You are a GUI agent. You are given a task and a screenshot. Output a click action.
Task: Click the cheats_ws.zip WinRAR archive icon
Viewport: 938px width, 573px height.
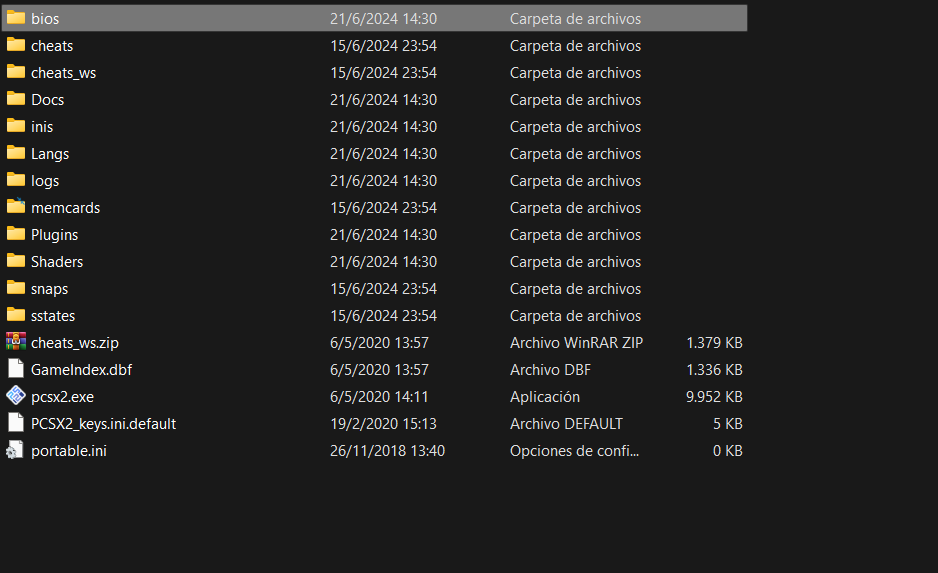coord(15,342)
